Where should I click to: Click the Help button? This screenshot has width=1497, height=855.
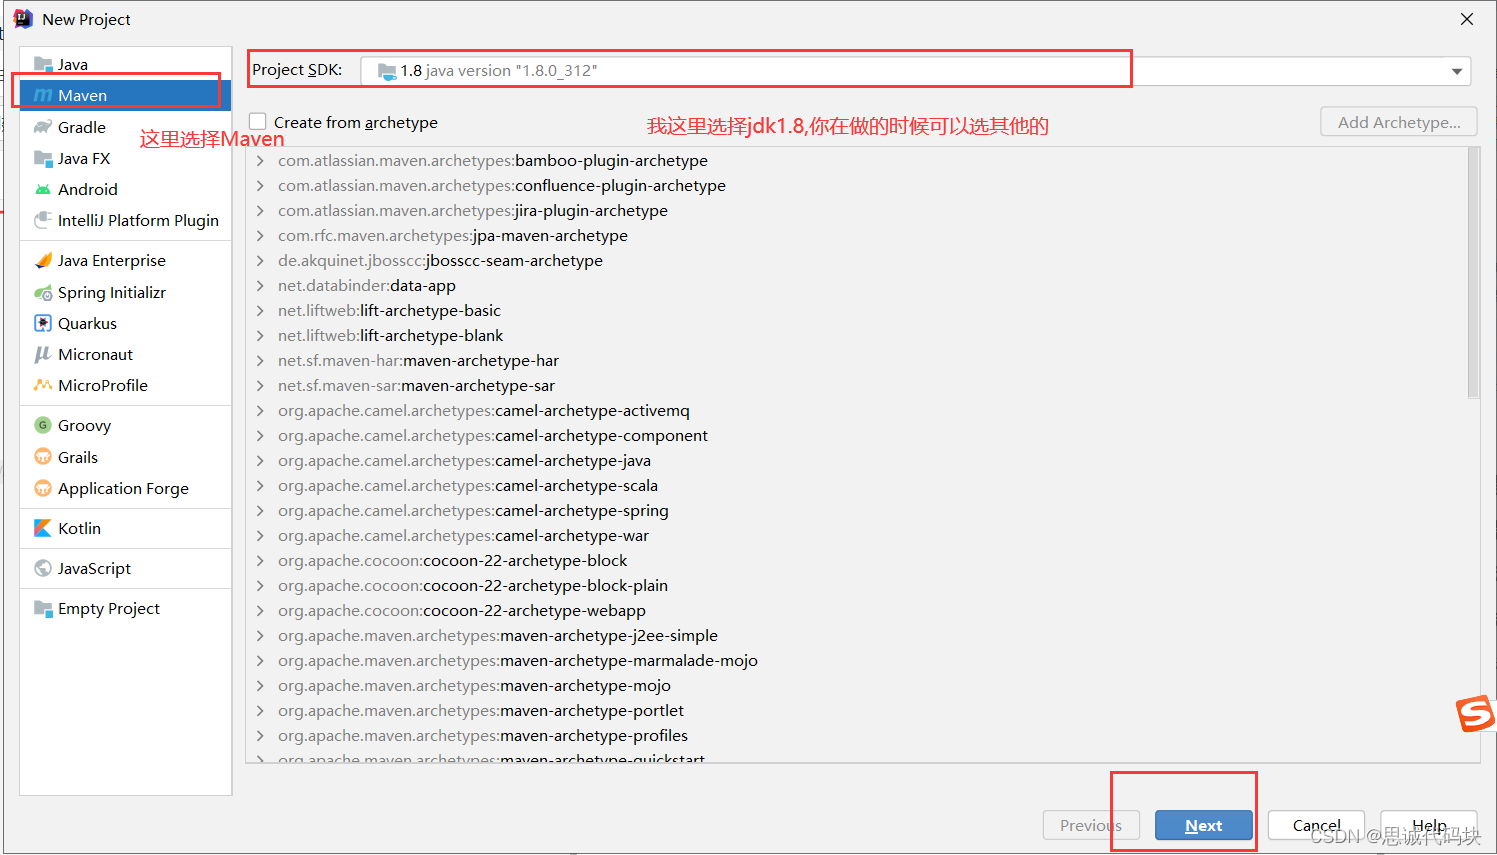click(1429, 825)
